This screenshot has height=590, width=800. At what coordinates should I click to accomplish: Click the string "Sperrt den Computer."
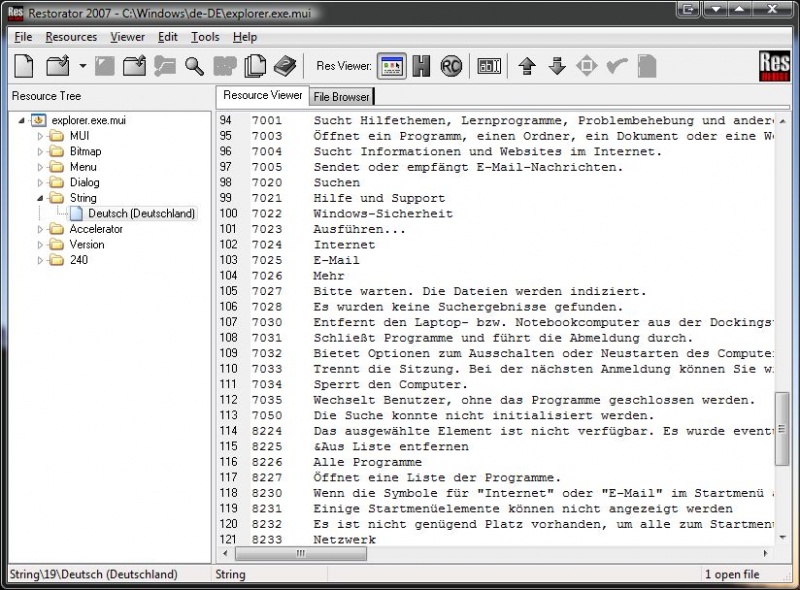click(x=390, y=384)
